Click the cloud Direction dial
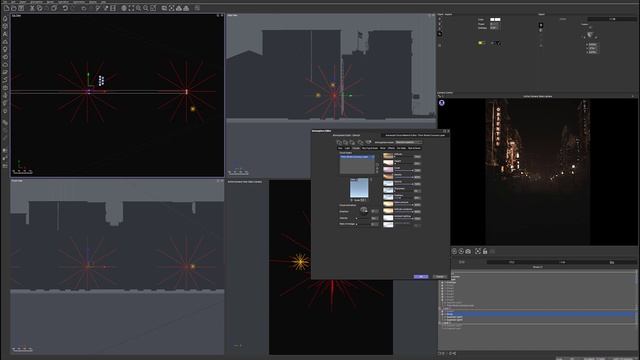 pos(364,211)
